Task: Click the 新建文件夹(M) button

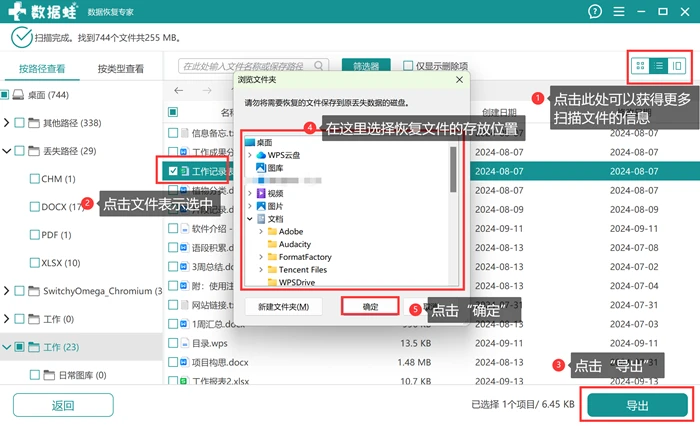Action: click(x=283, y=307)
